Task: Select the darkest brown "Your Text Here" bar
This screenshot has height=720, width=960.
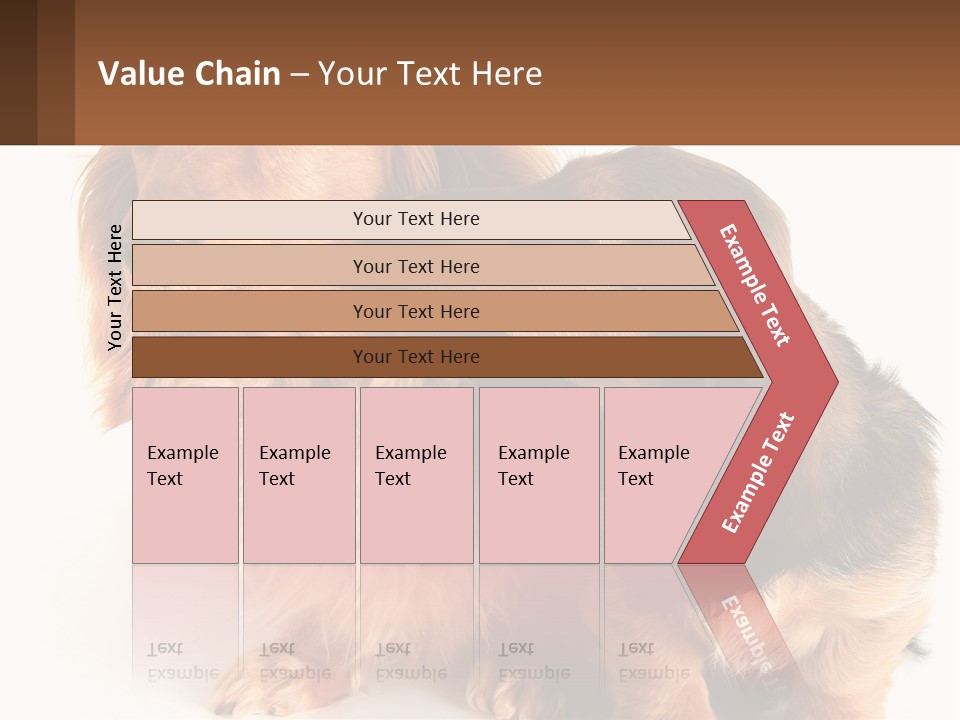Action: tap(415, 357)
